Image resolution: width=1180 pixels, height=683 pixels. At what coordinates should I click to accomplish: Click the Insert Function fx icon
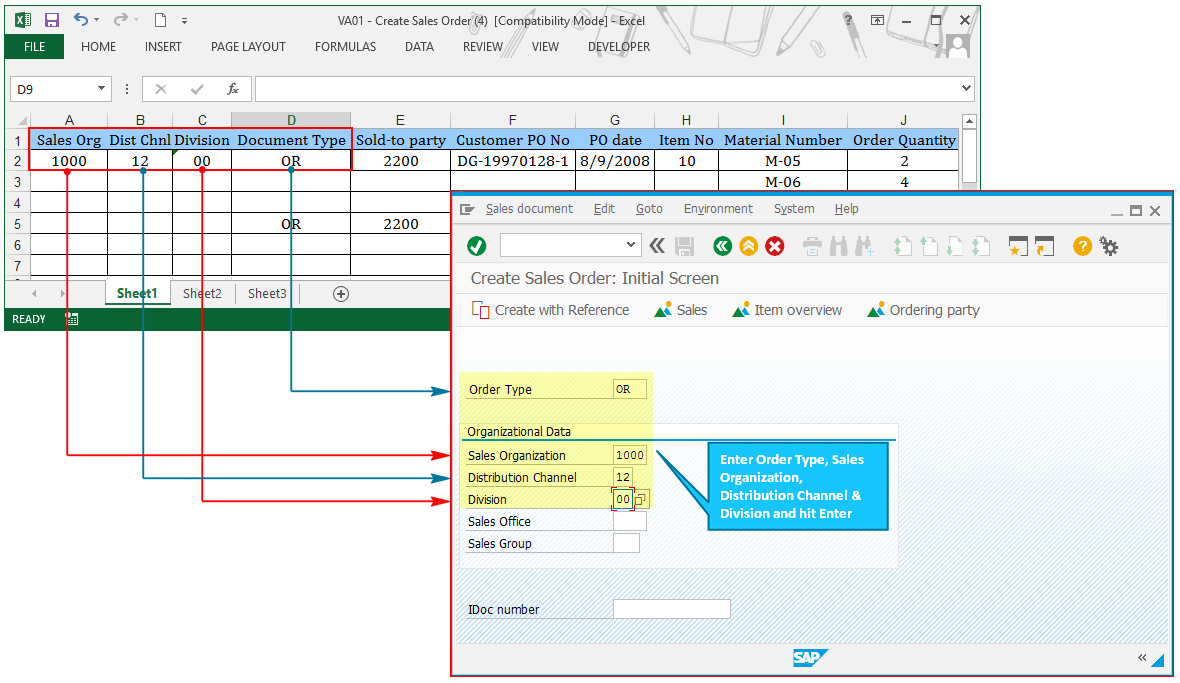(233, 89)
